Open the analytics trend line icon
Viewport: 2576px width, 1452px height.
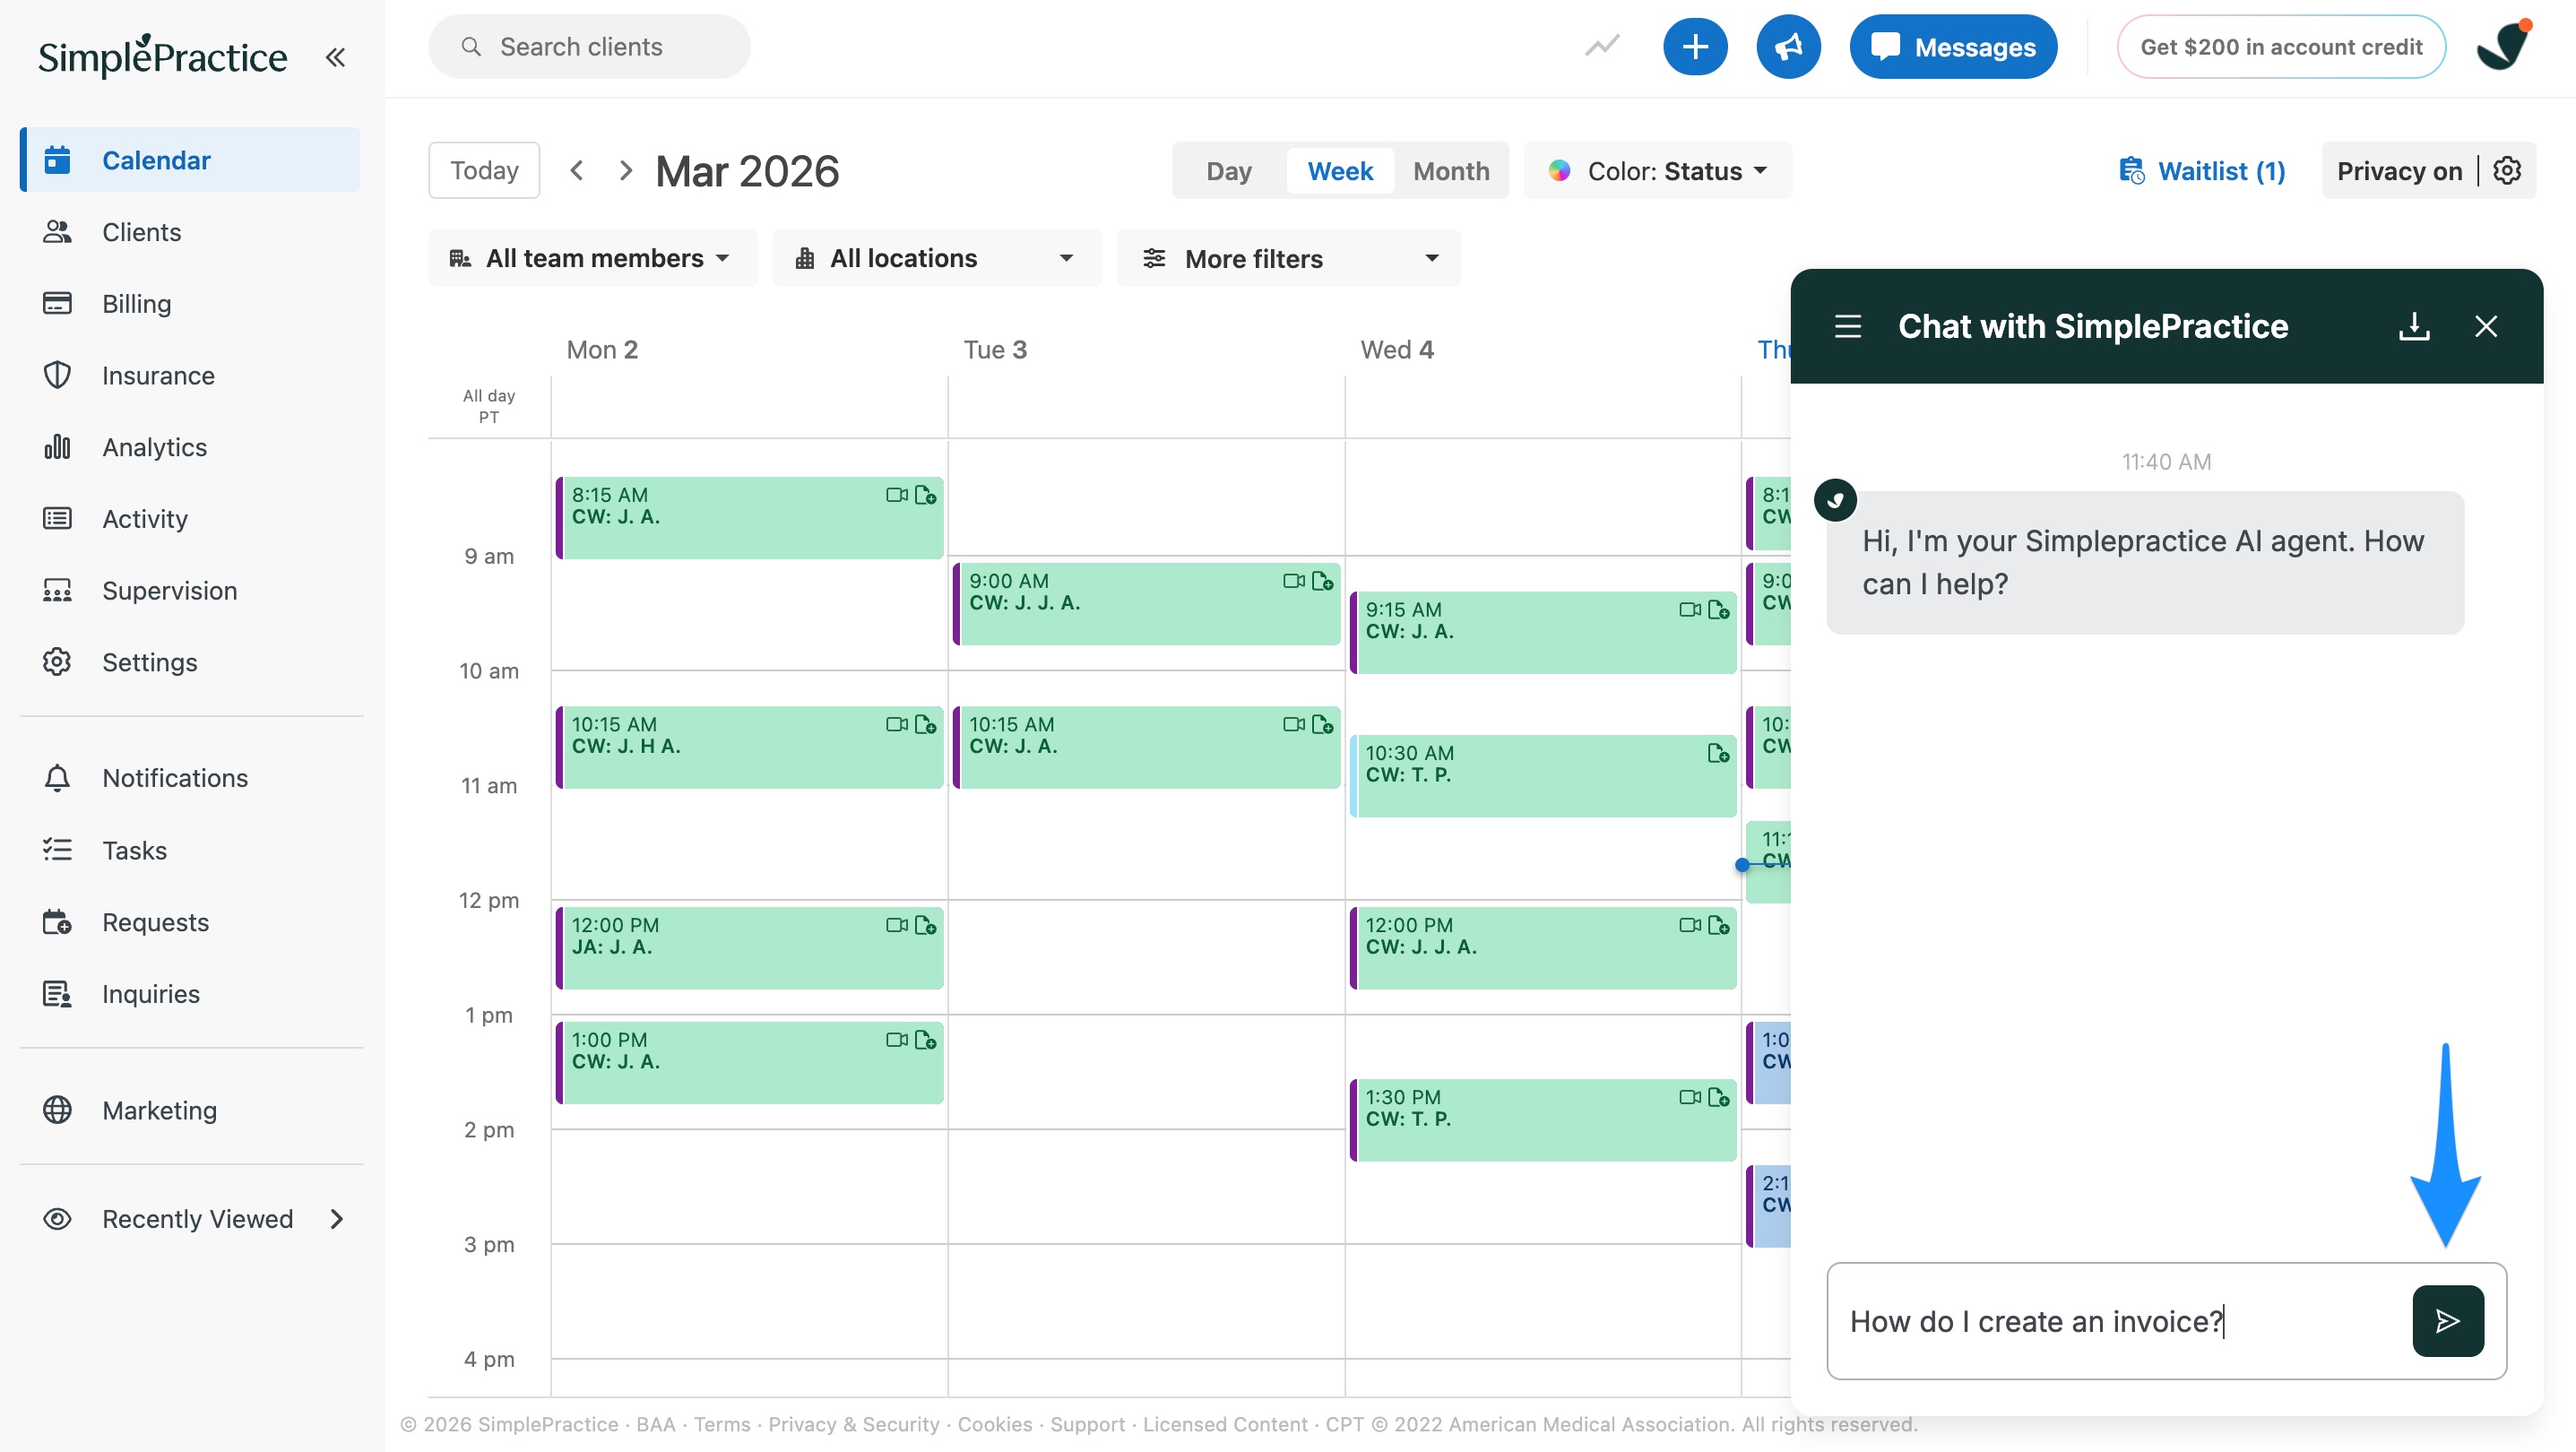point(1602,46)
